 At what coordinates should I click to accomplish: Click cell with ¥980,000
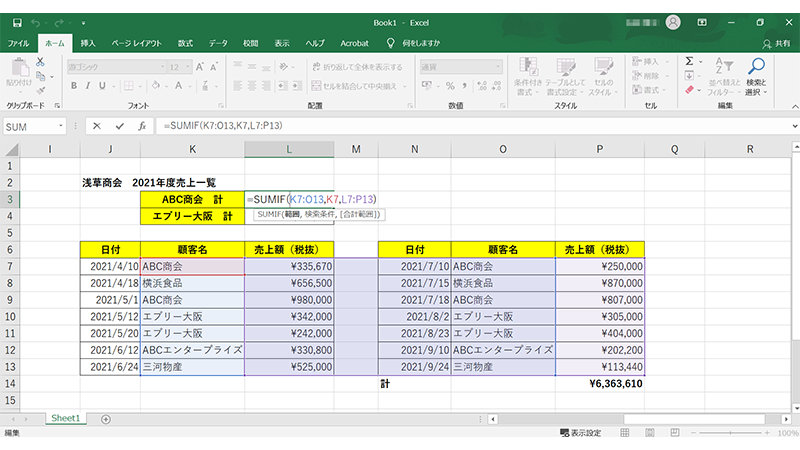[x=289, y=300]
